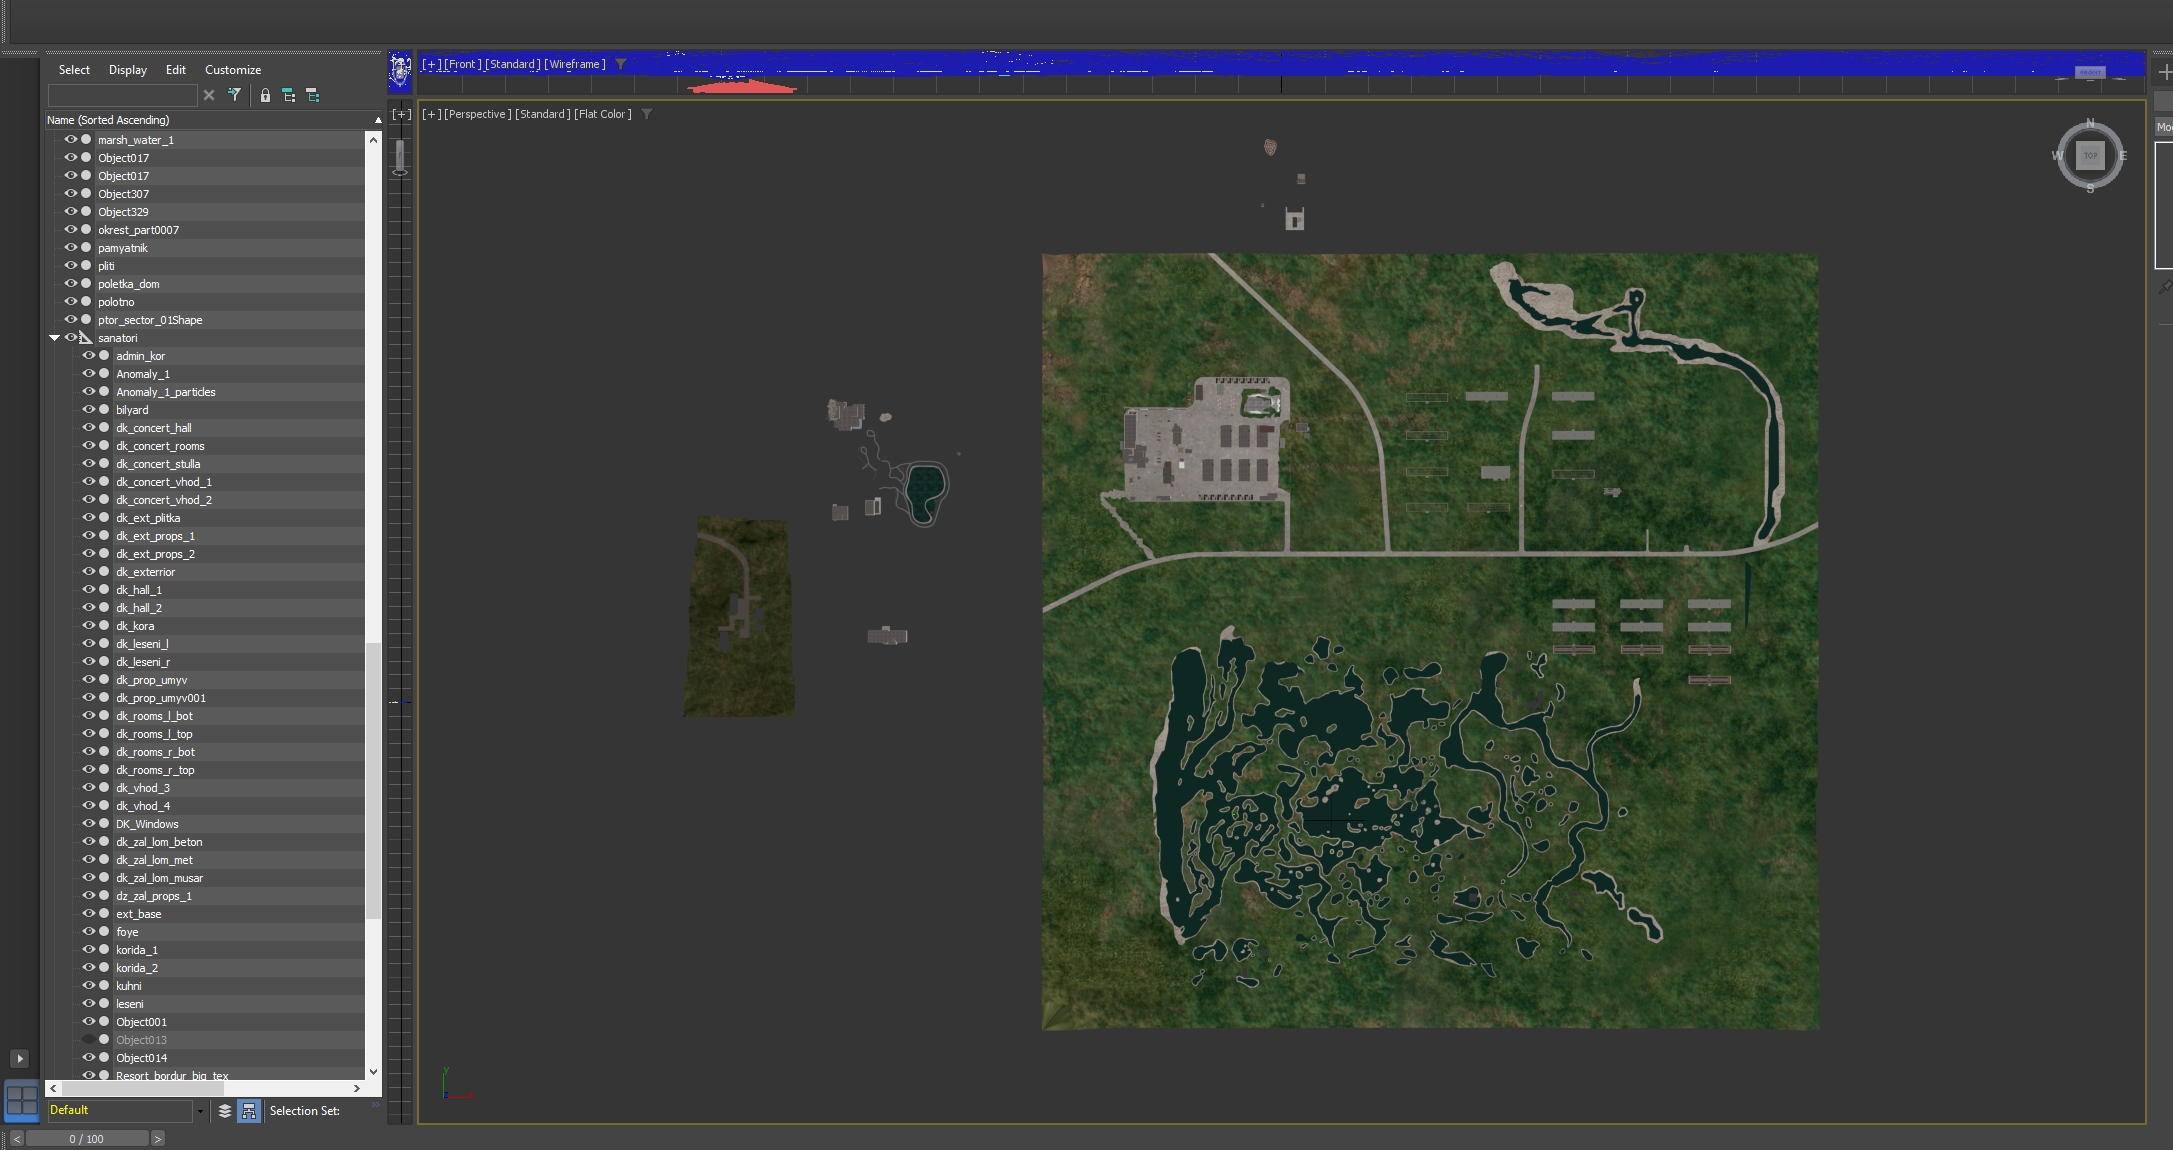
Task: Click the Flat Color viewport shading label
Action: click(x=603, y=114)
